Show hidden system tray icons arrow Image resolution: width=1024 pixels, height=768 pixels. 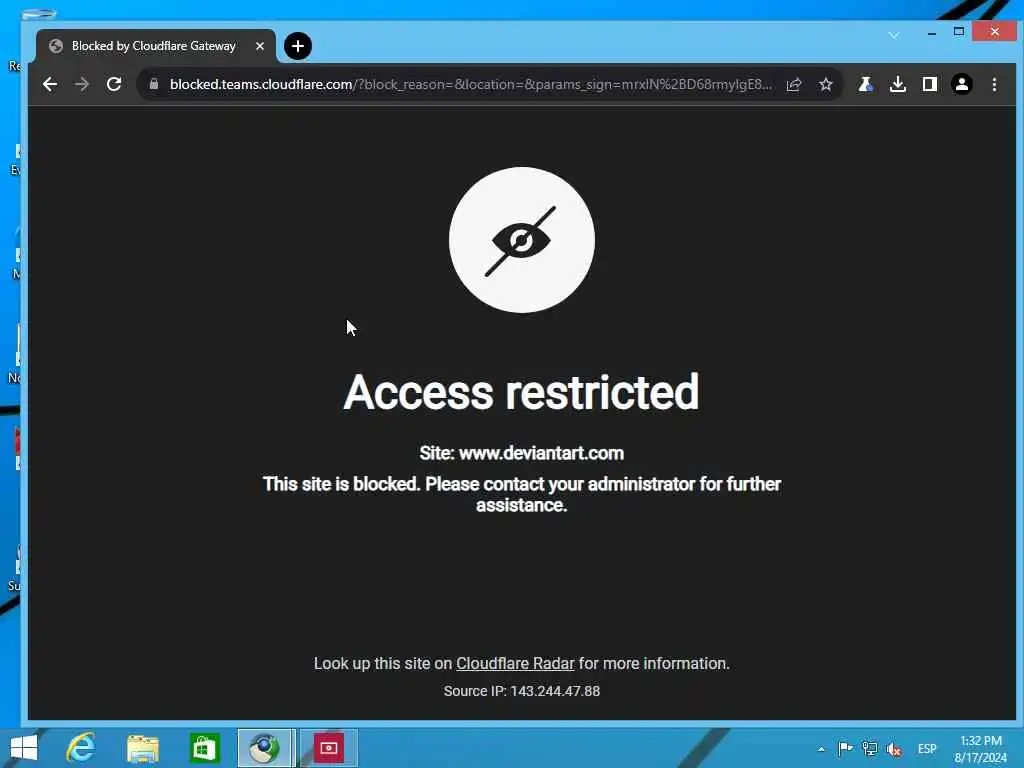pos(821,749)
